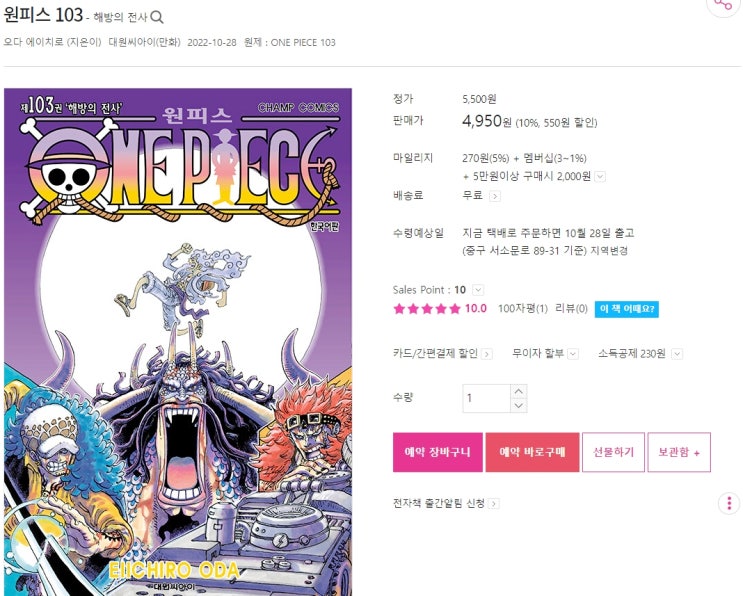Click the 예약 장바구니 button
This screenshot has height=596, width=743.
click(437, 452)
